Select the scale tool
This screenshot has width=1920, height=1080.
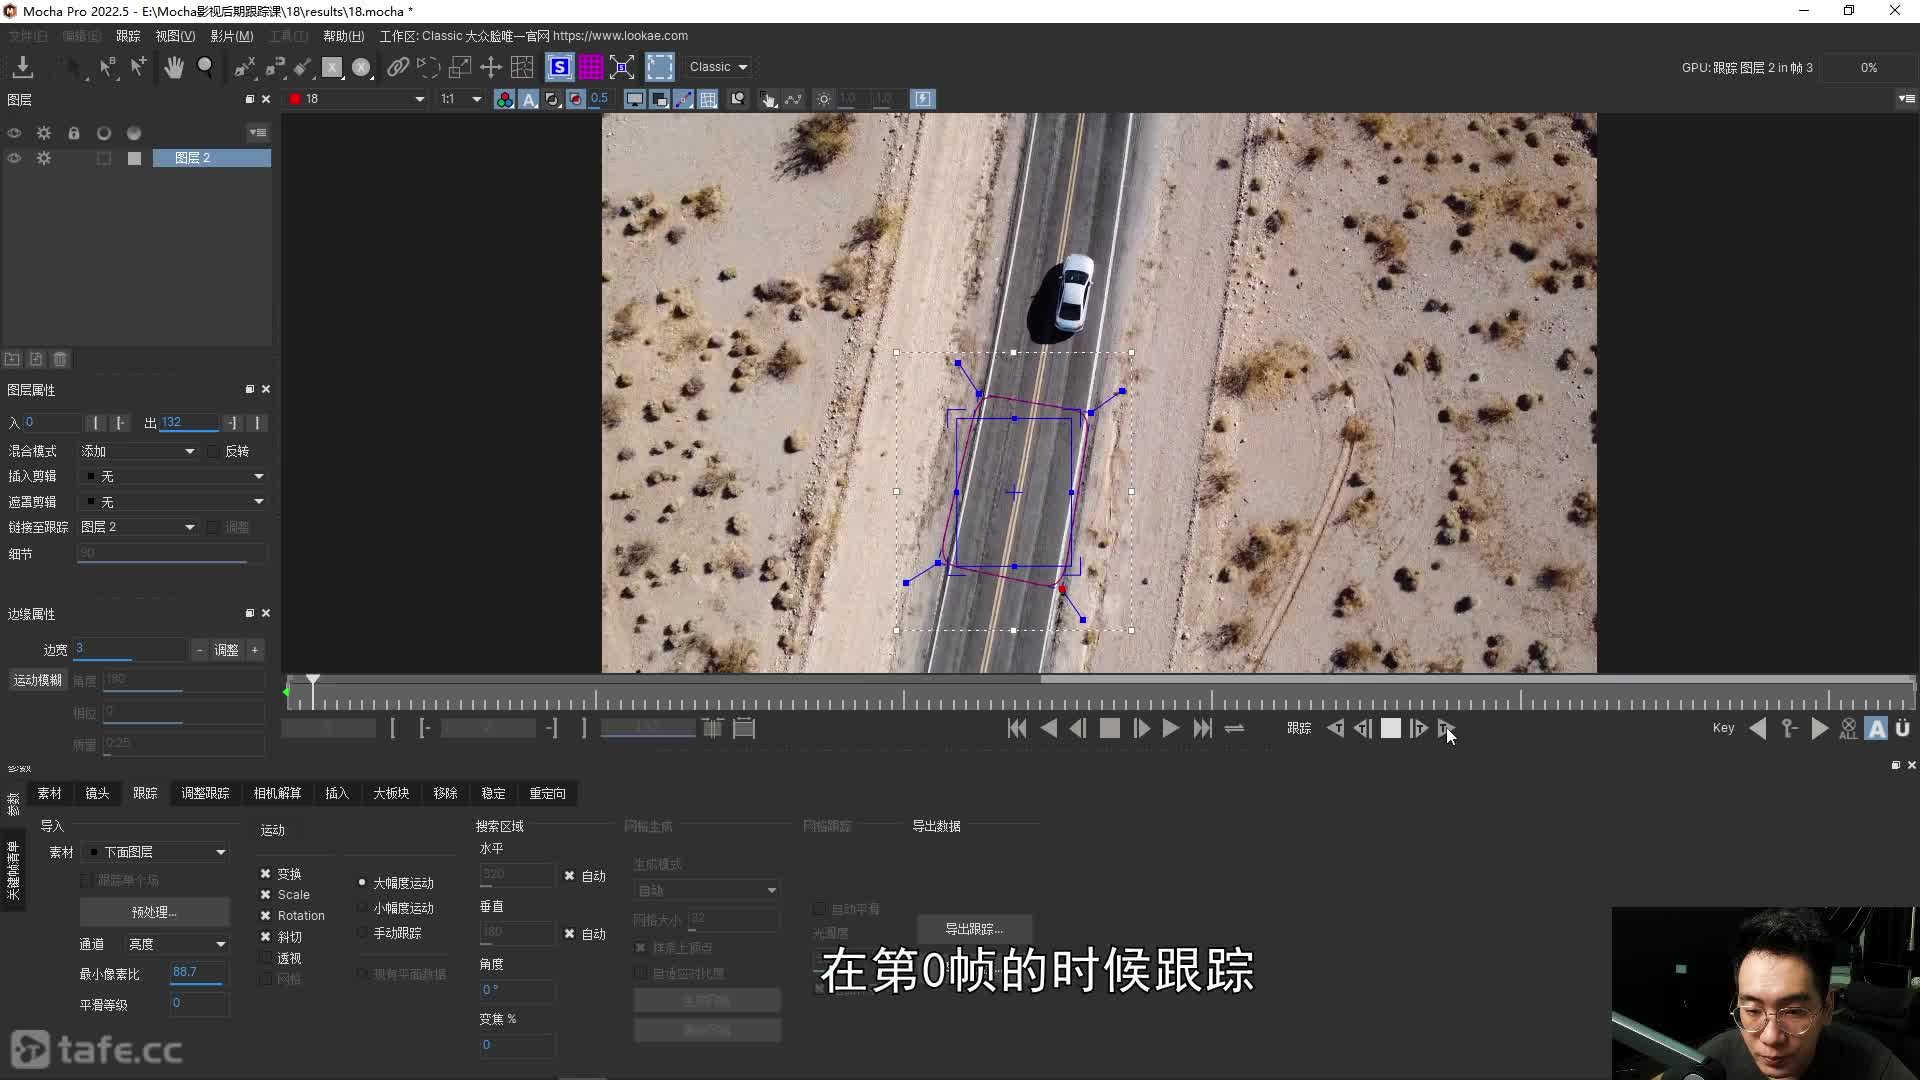point(459,67)
